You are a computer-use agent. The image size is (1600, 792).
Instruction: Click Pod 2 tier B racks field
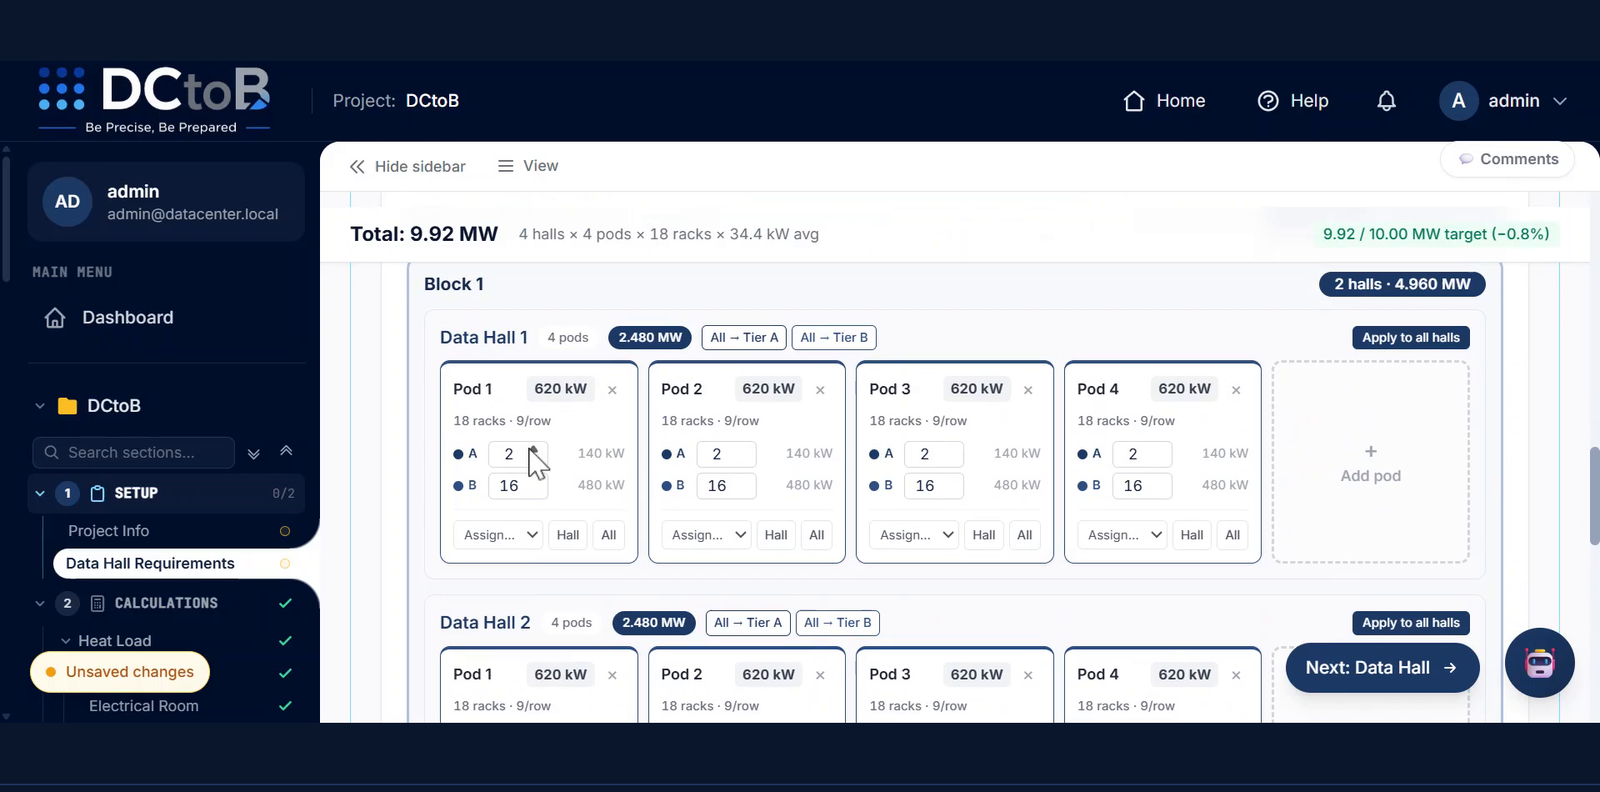coord(726,486)
